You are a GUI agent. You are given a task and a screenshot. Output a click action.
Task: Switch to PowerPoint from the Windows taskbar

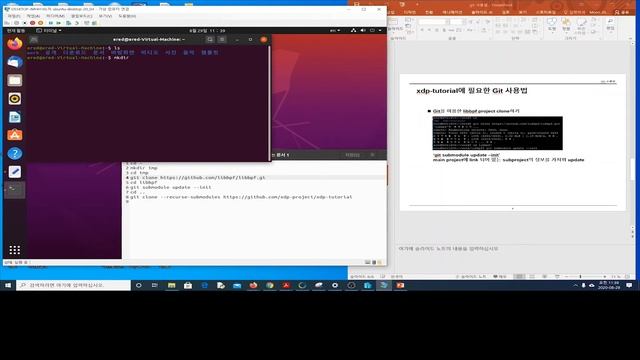(400, 285)
